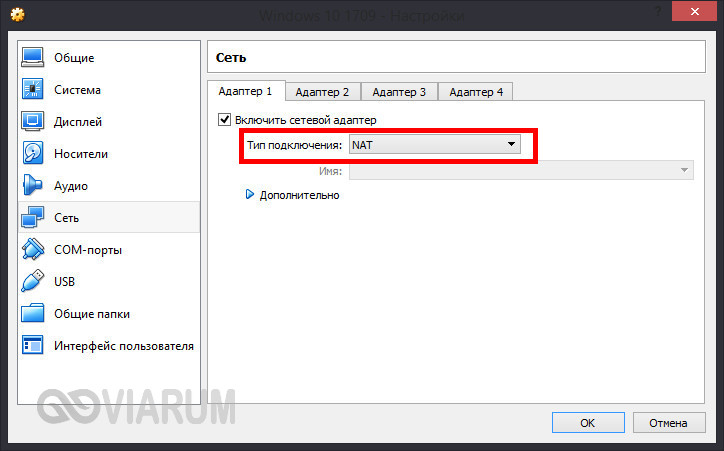
Task: Select the USB category label
Action: 64,282
